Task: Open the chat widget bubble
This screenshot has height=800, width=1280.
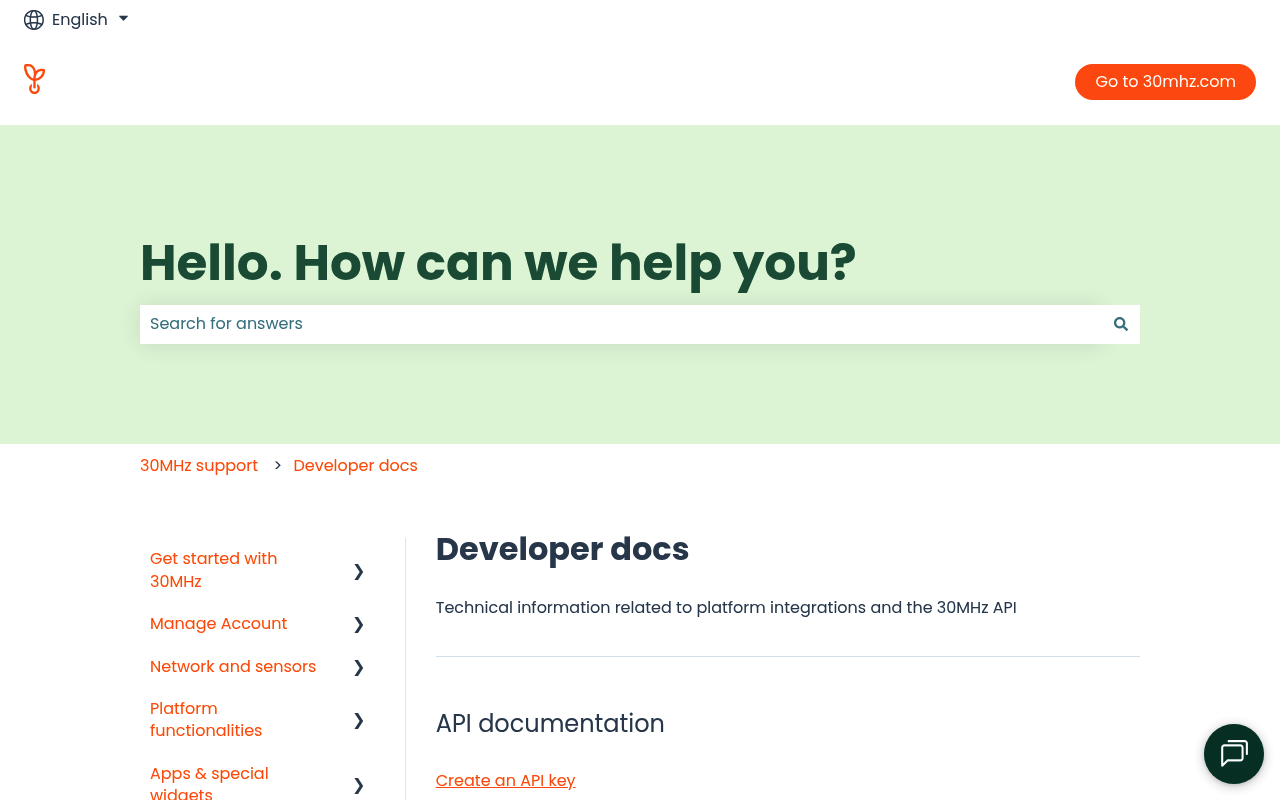Action: 1234,754
